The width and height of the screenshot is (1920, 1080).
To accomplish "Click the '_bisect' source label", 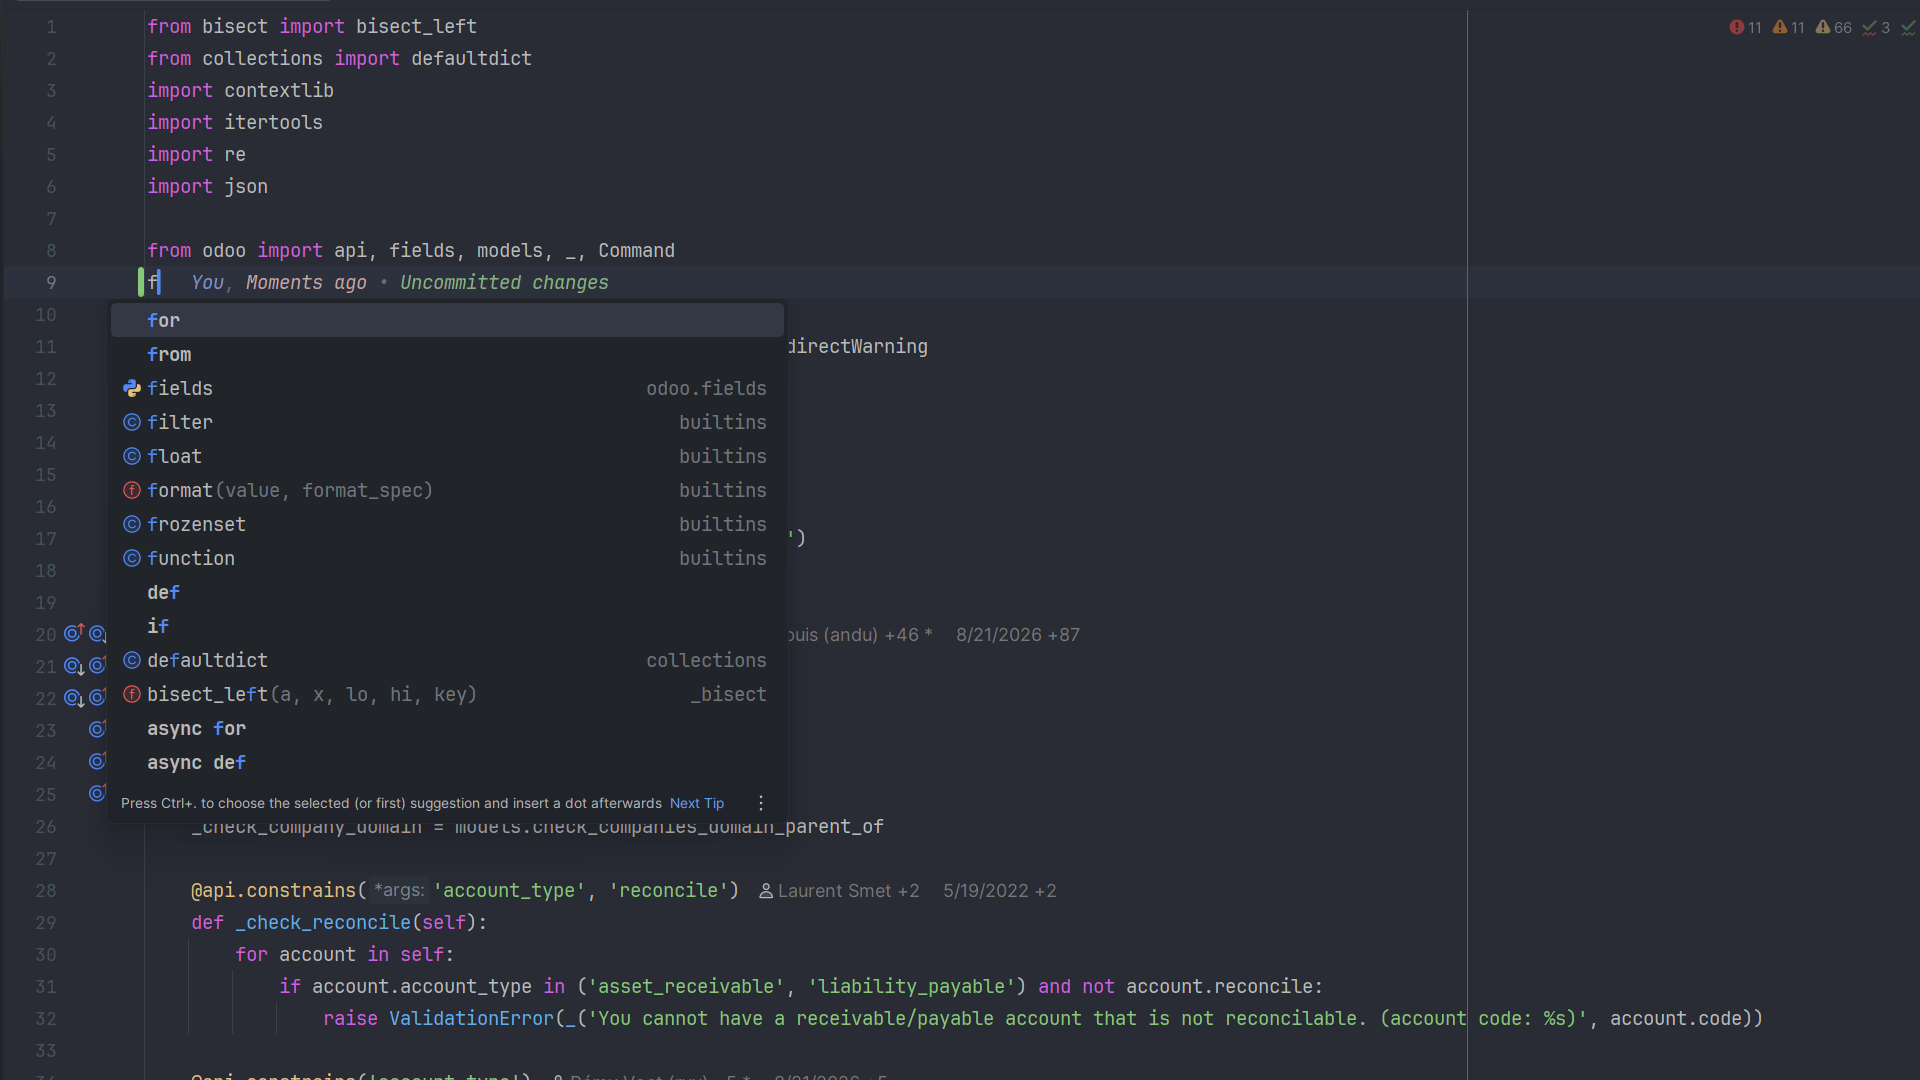I will click(x=728, y=694).
